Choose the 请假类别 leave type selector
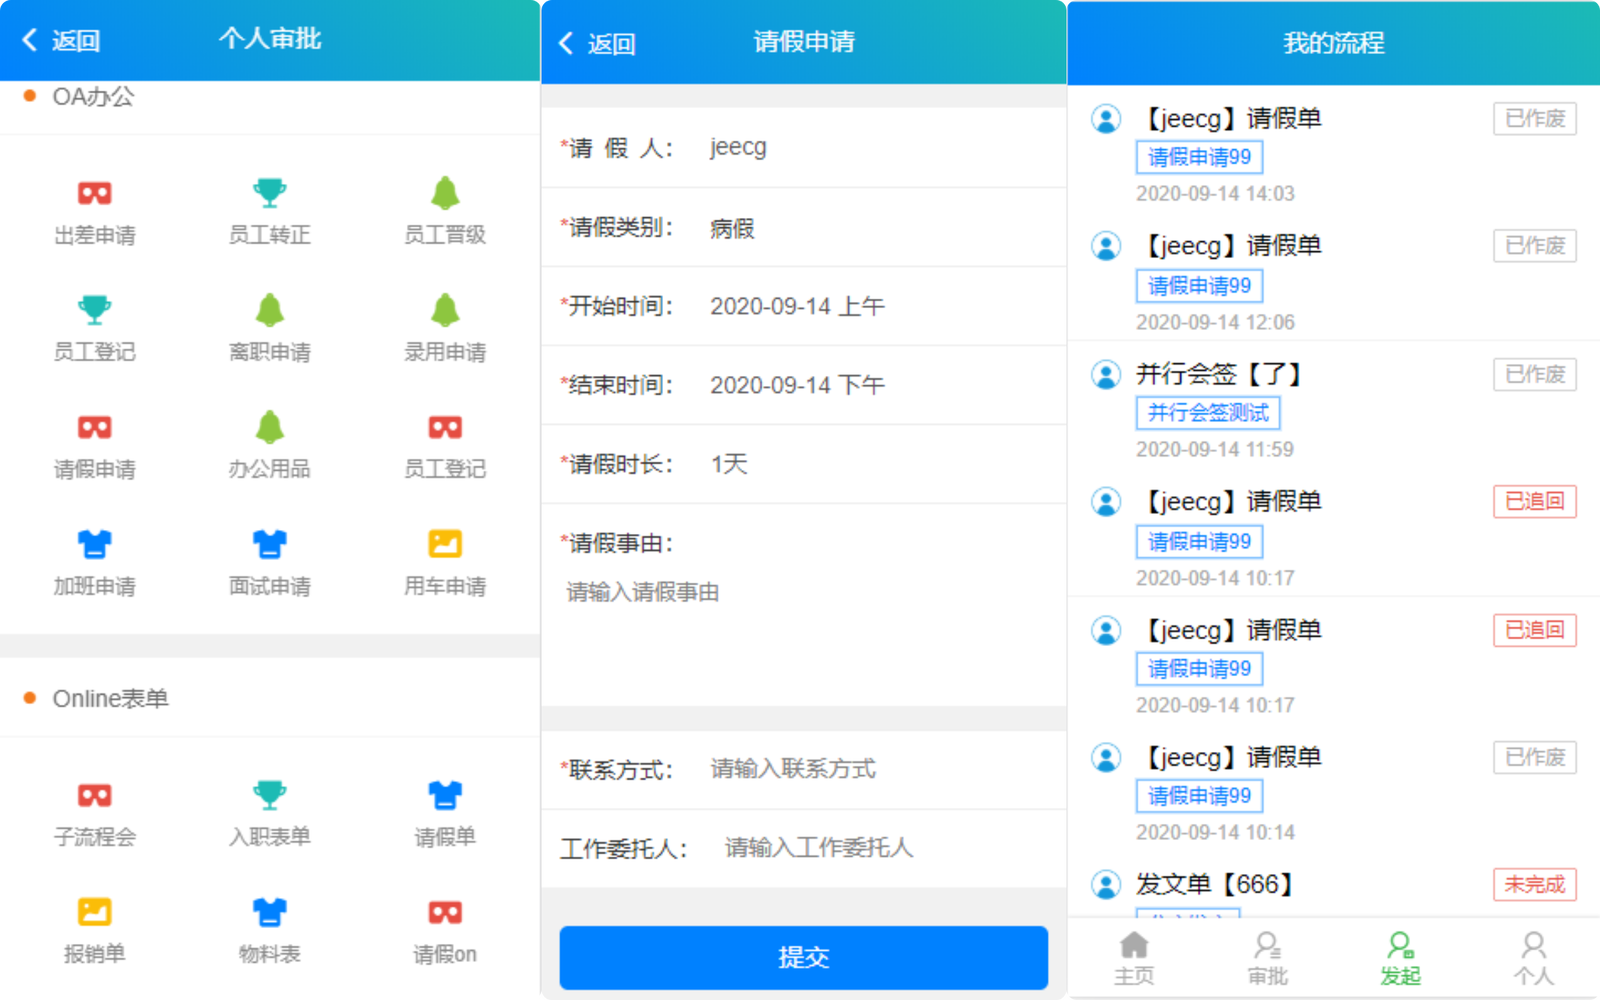 coord(803,227)
